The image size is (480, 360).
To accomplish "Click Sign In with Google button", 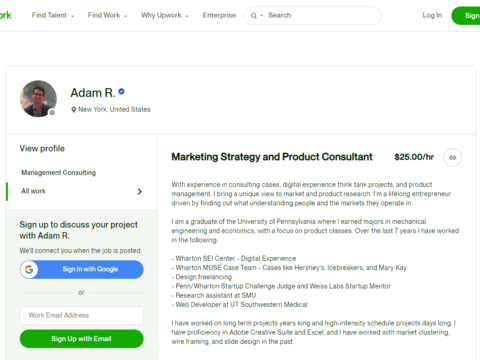I will (x=82, y=269).
